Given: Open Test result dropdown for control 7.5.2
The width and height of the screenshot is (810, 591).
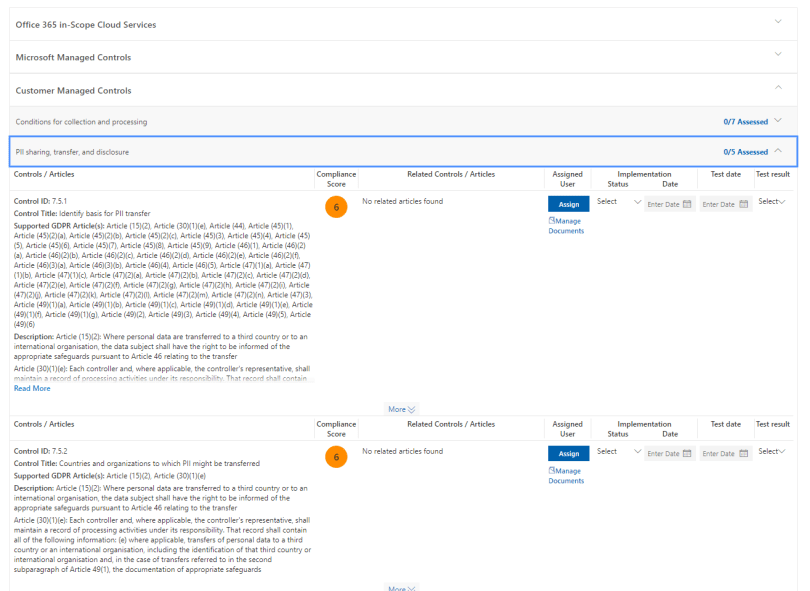Looking at the screenshot, I should coord(771,453).
